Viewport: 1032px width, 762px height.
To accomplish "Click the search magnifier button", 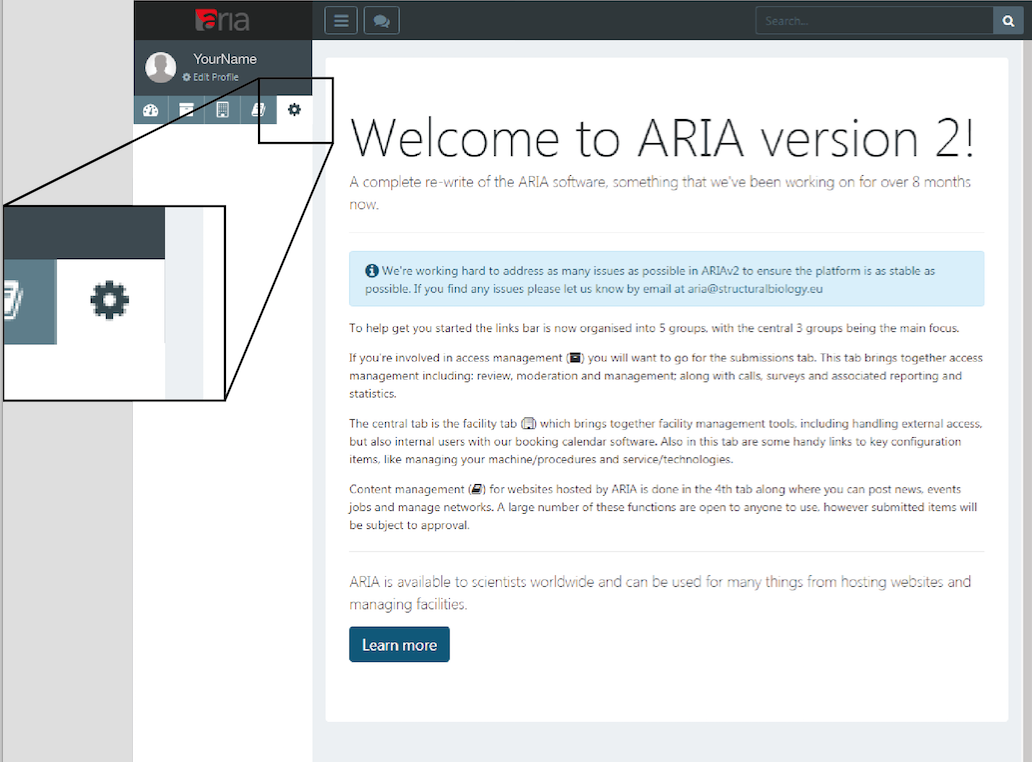I will (x=1008, y=20).
